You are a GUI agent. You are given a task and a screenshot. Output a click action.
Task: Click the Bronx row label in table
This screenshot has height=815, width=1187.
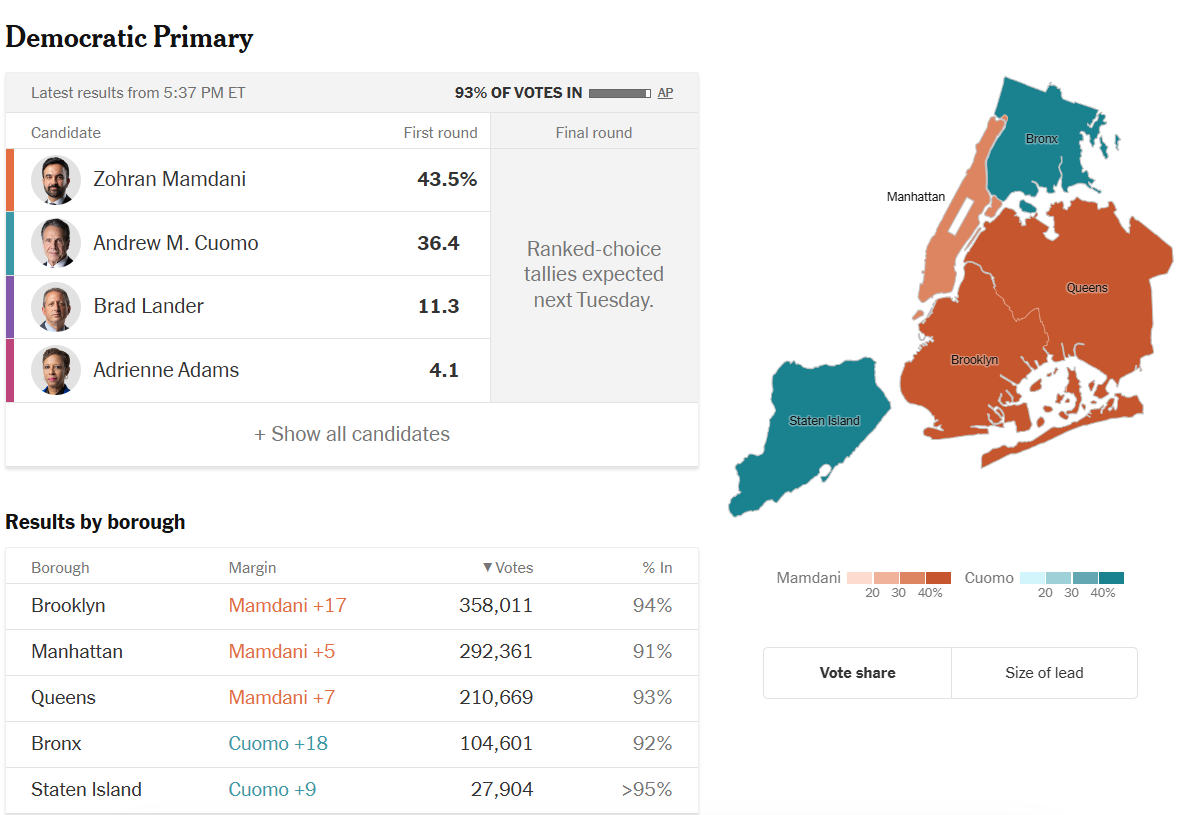coord(56,744)
